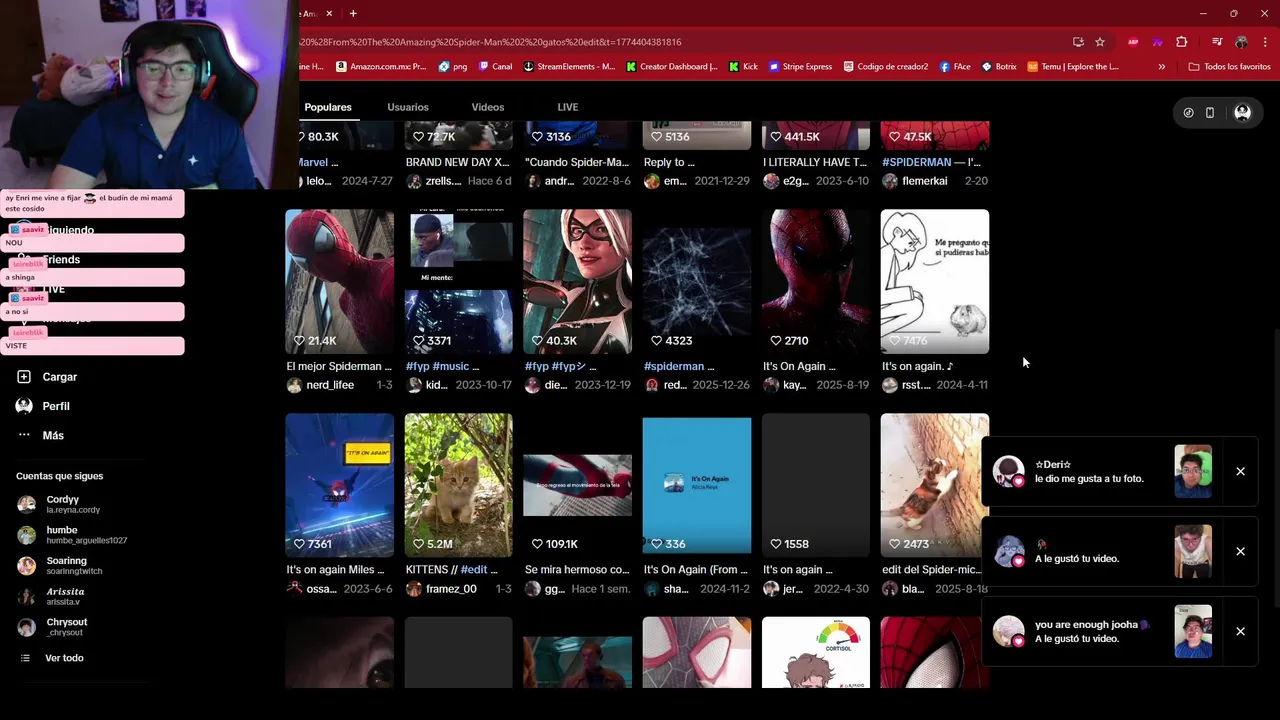Open the Creator Dashboard bookmark
This screenshot has height=720, width=1280.
672,67
